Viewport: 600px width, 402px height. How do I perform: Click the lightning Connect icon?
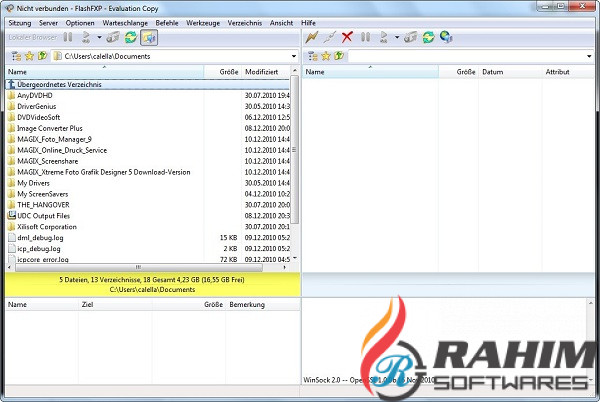311,37
